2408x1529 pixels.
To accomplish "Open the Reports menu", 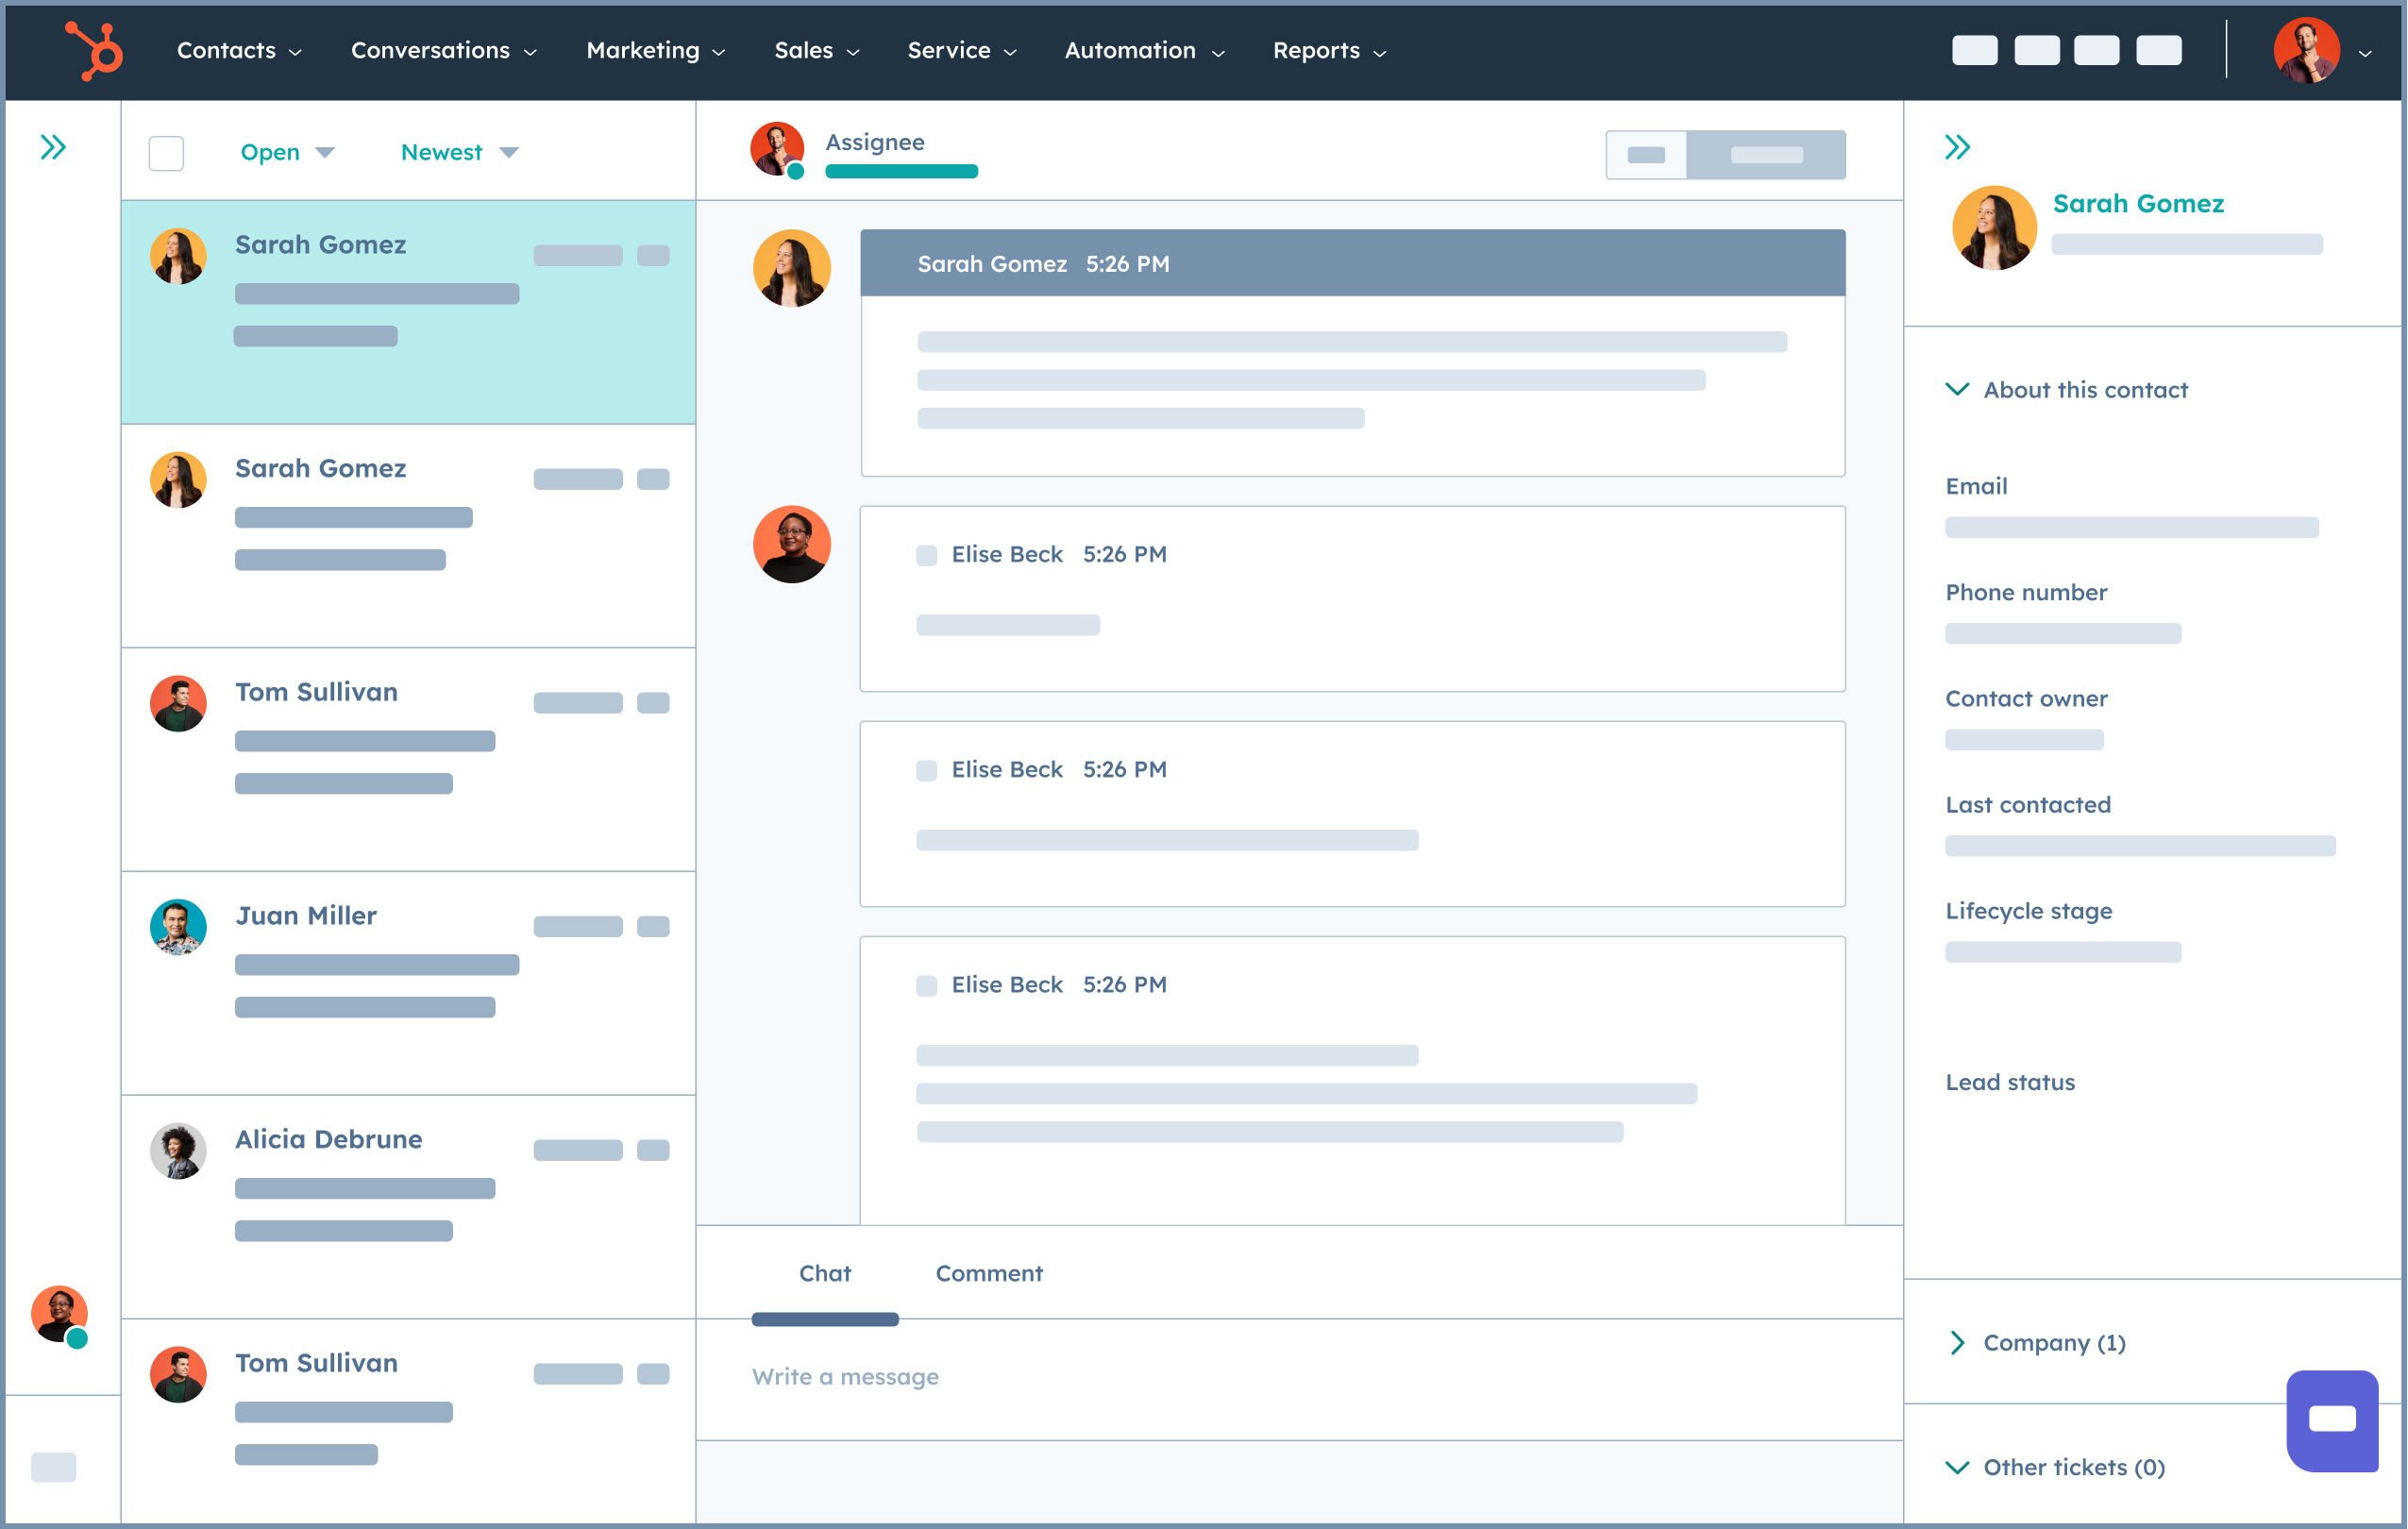I will (x=1323, y=49).
